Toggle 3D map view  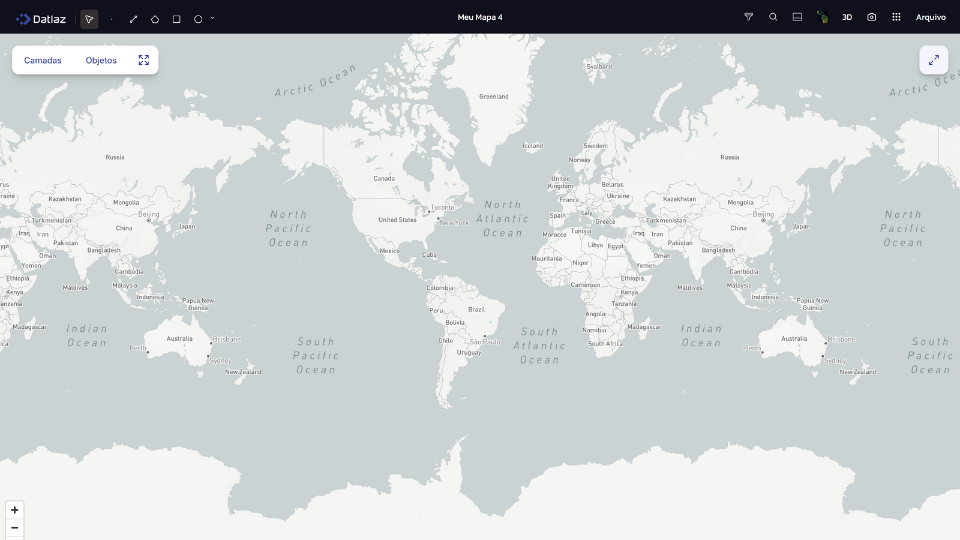847,17
